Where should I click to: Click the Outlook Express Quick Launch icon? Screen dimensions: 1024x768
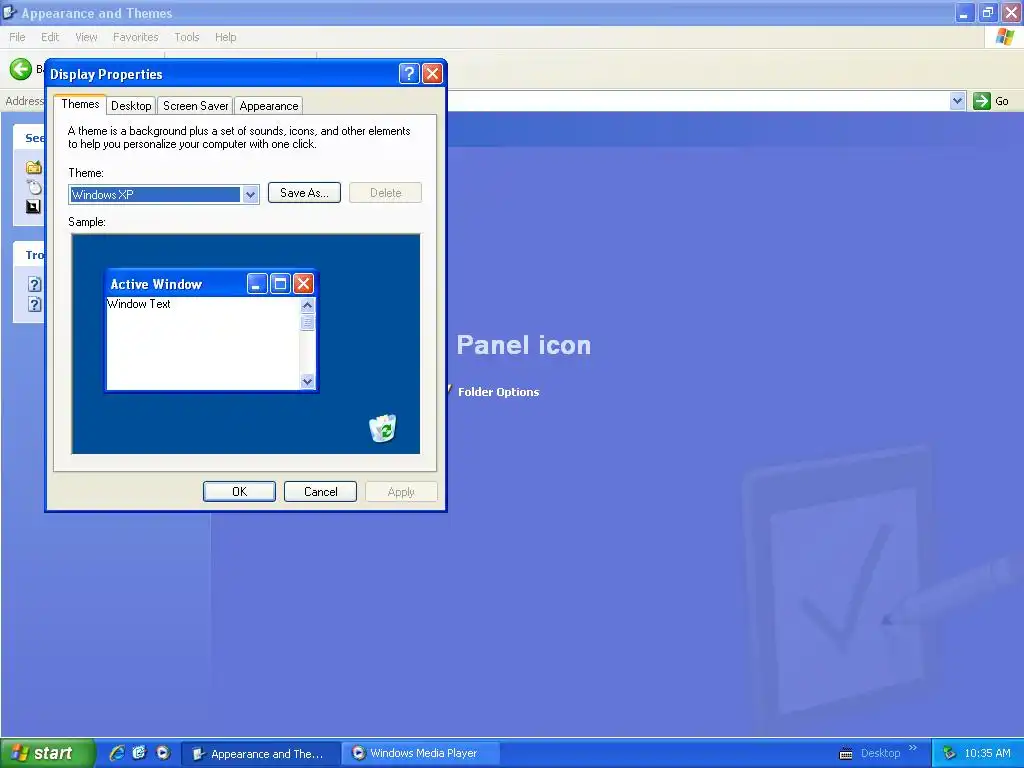(140, 753)
